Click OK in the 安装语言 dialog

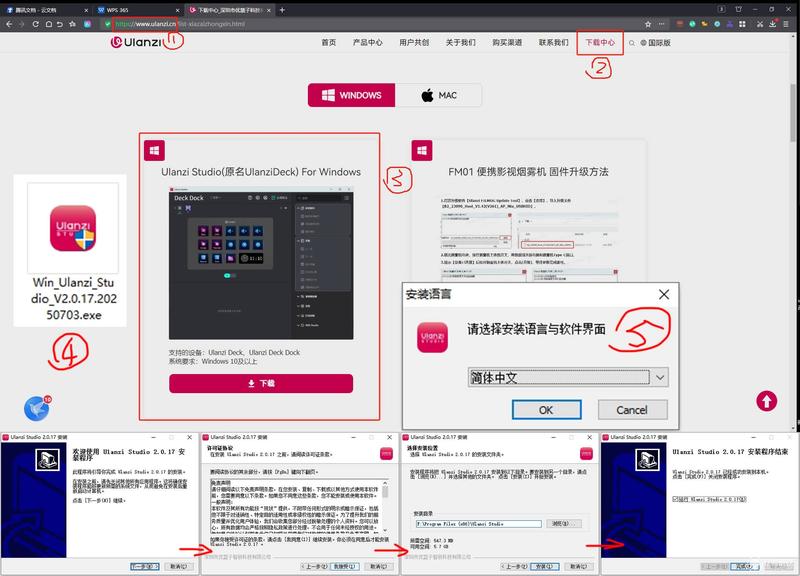pos(546,410)
